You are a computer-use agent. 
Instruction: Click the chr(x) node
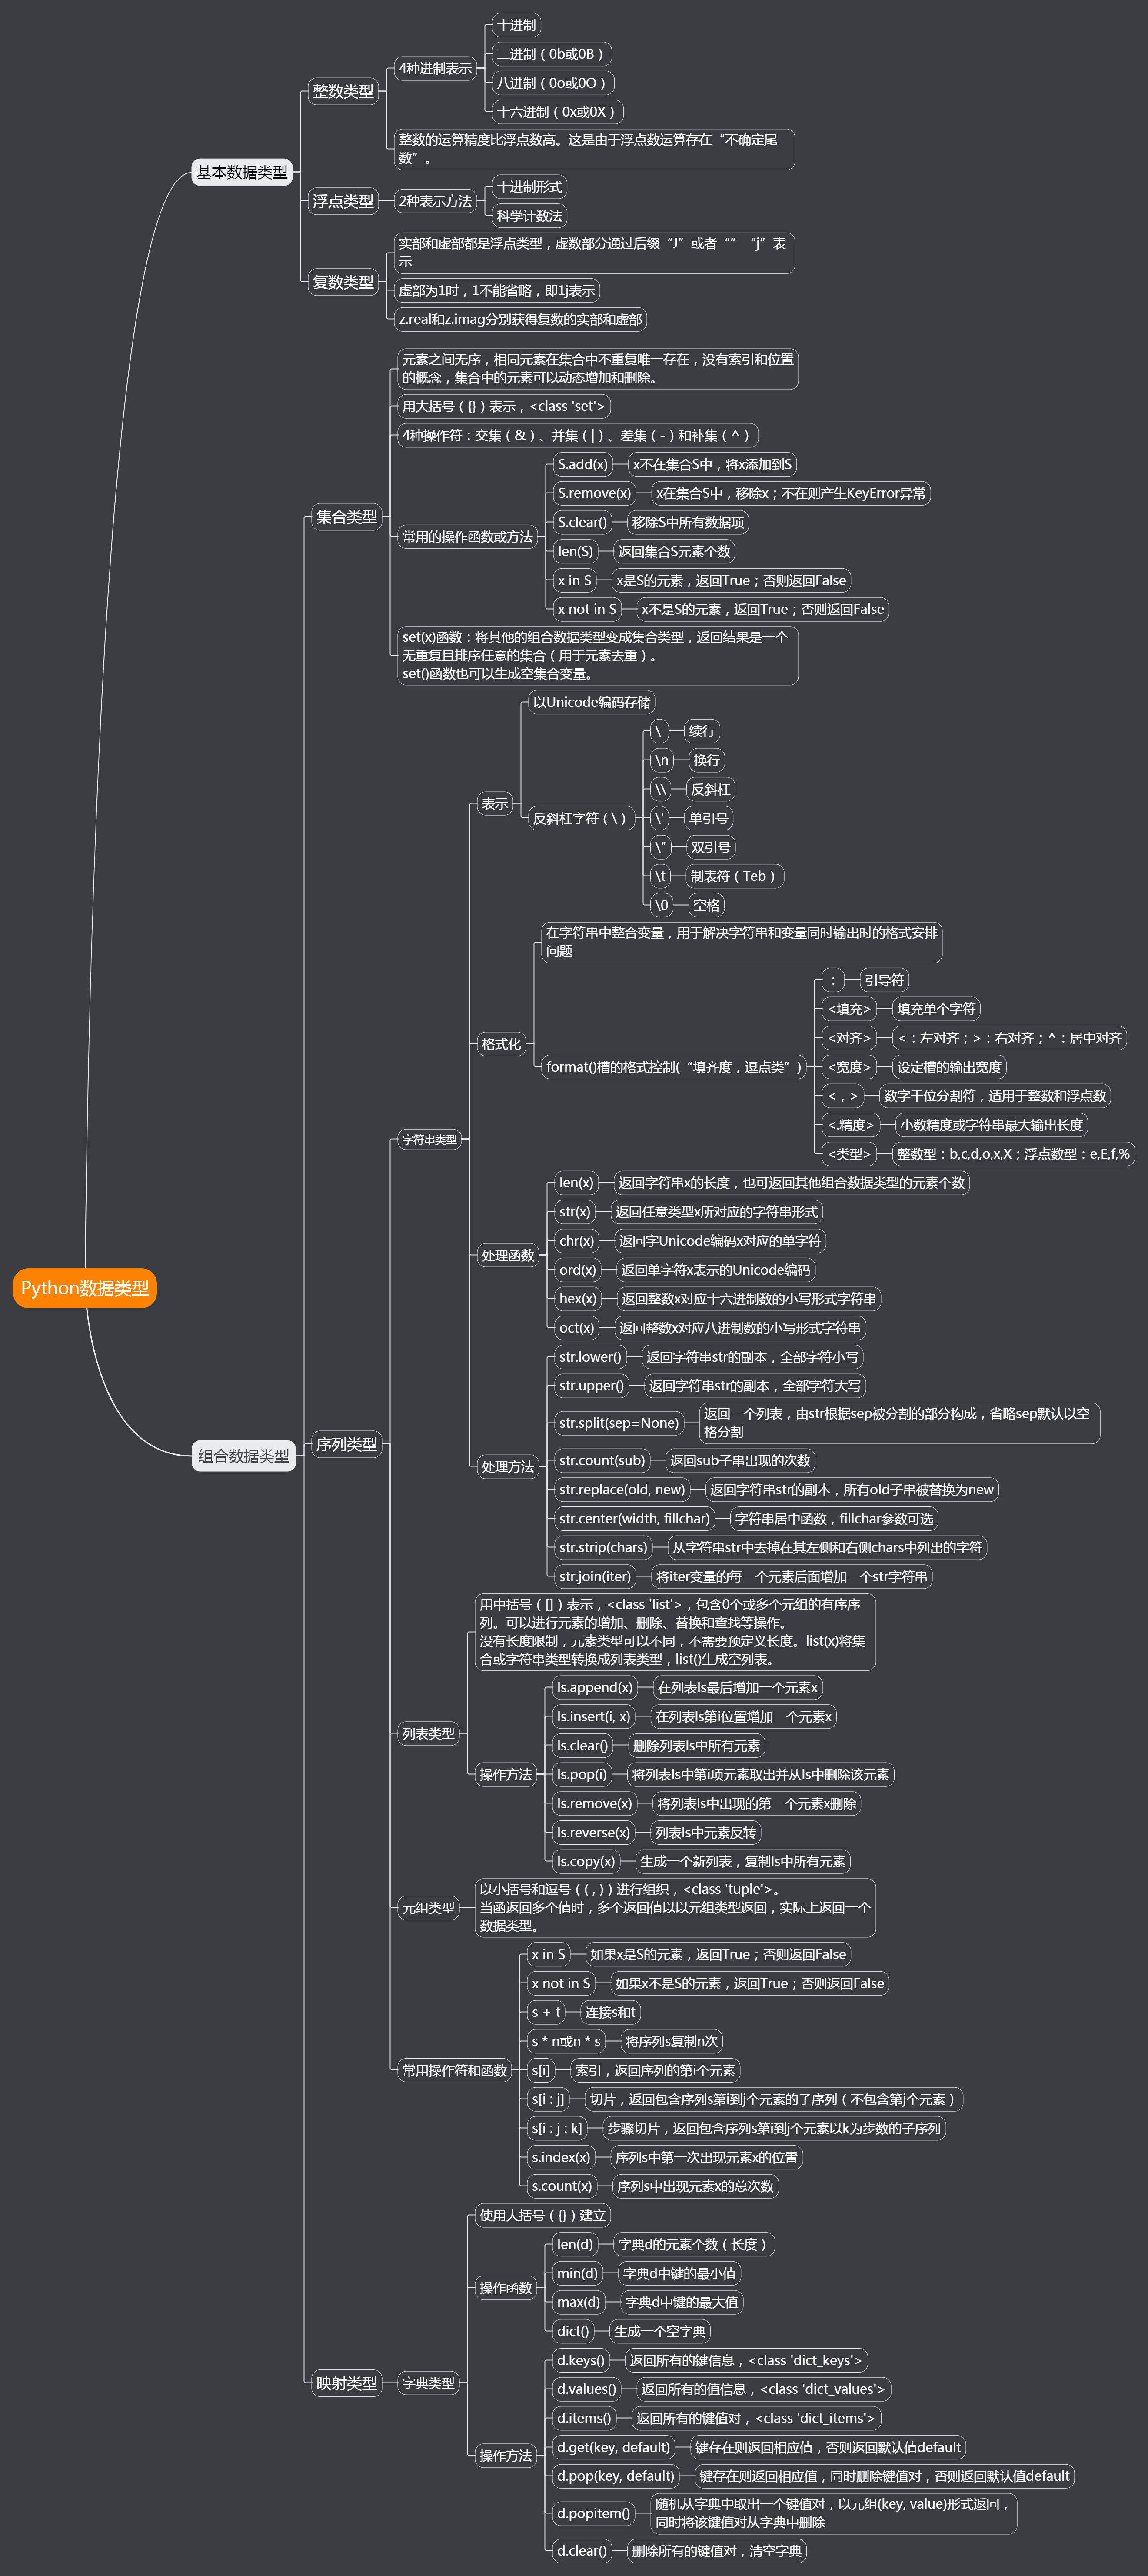pyautogui.click(x=577, y=1241)
